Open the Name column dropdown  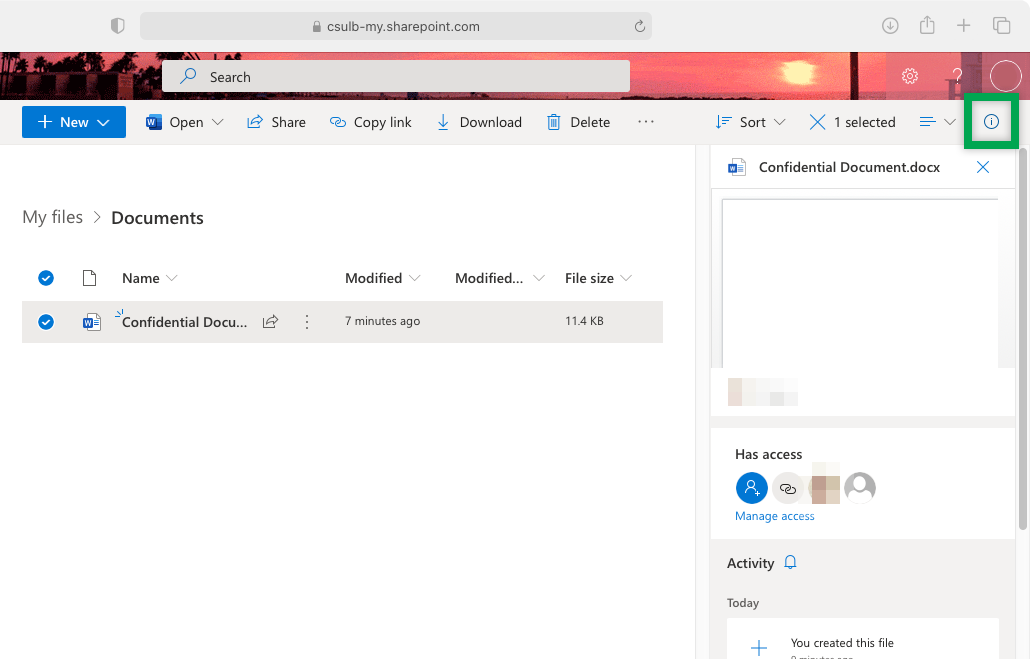tap(171, 278)
